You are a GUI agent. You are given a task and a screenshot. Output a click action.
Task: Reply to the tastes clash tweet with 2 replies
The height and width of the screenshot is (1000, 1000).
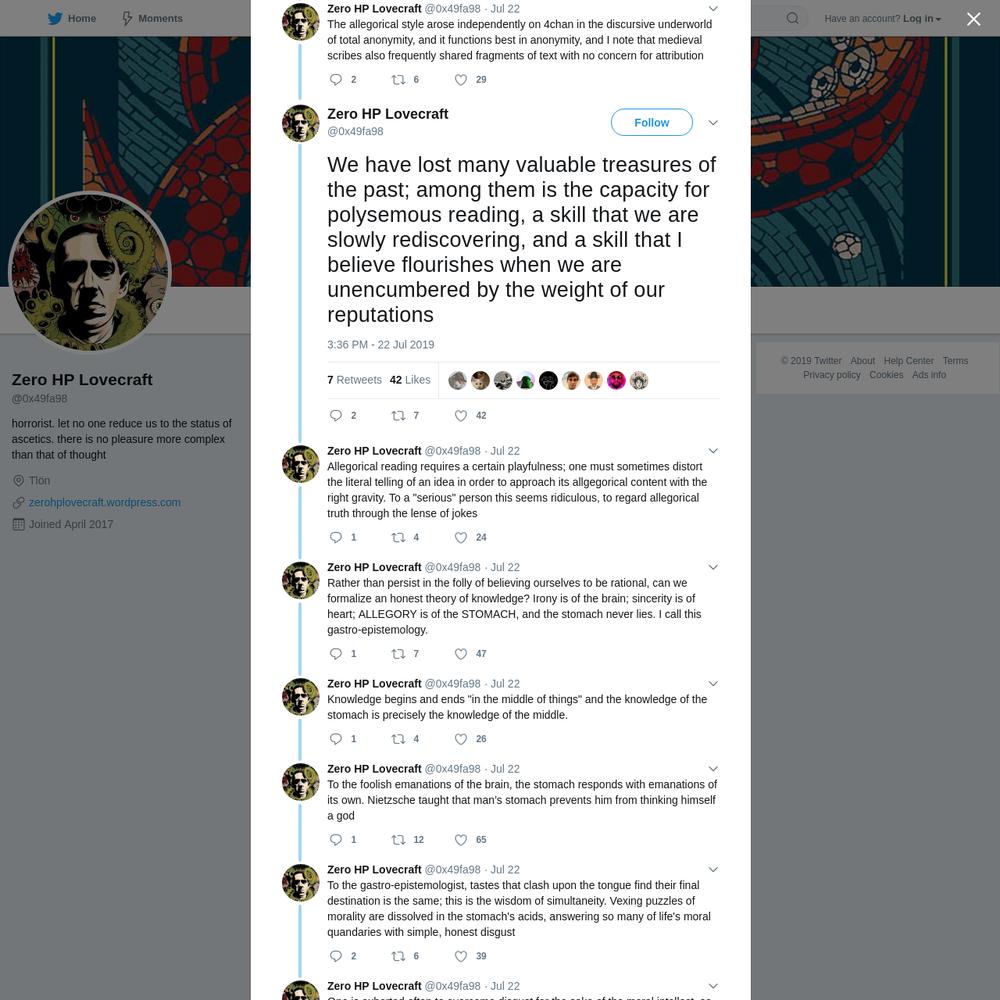pos(335,956)
